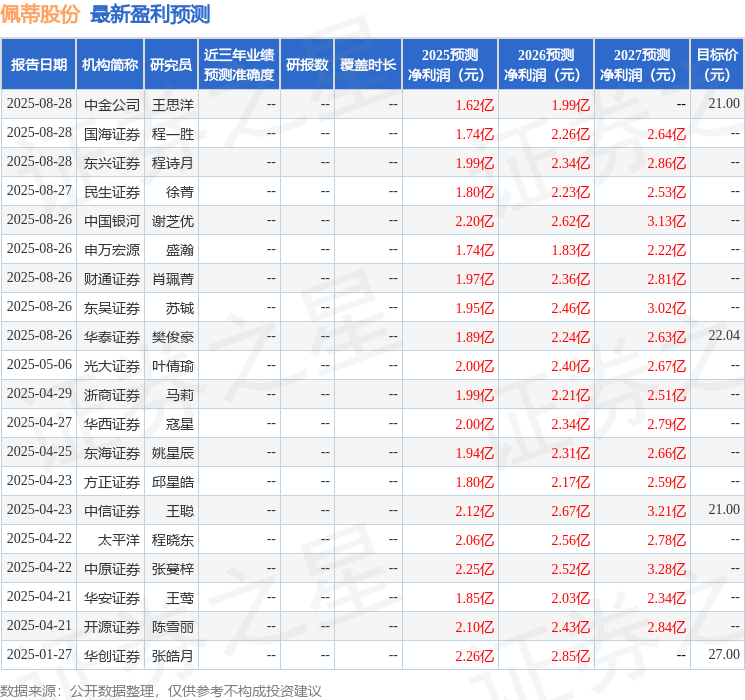Click analyst 程一胜 cell
The image size is (745, 700).
point(173,134)
